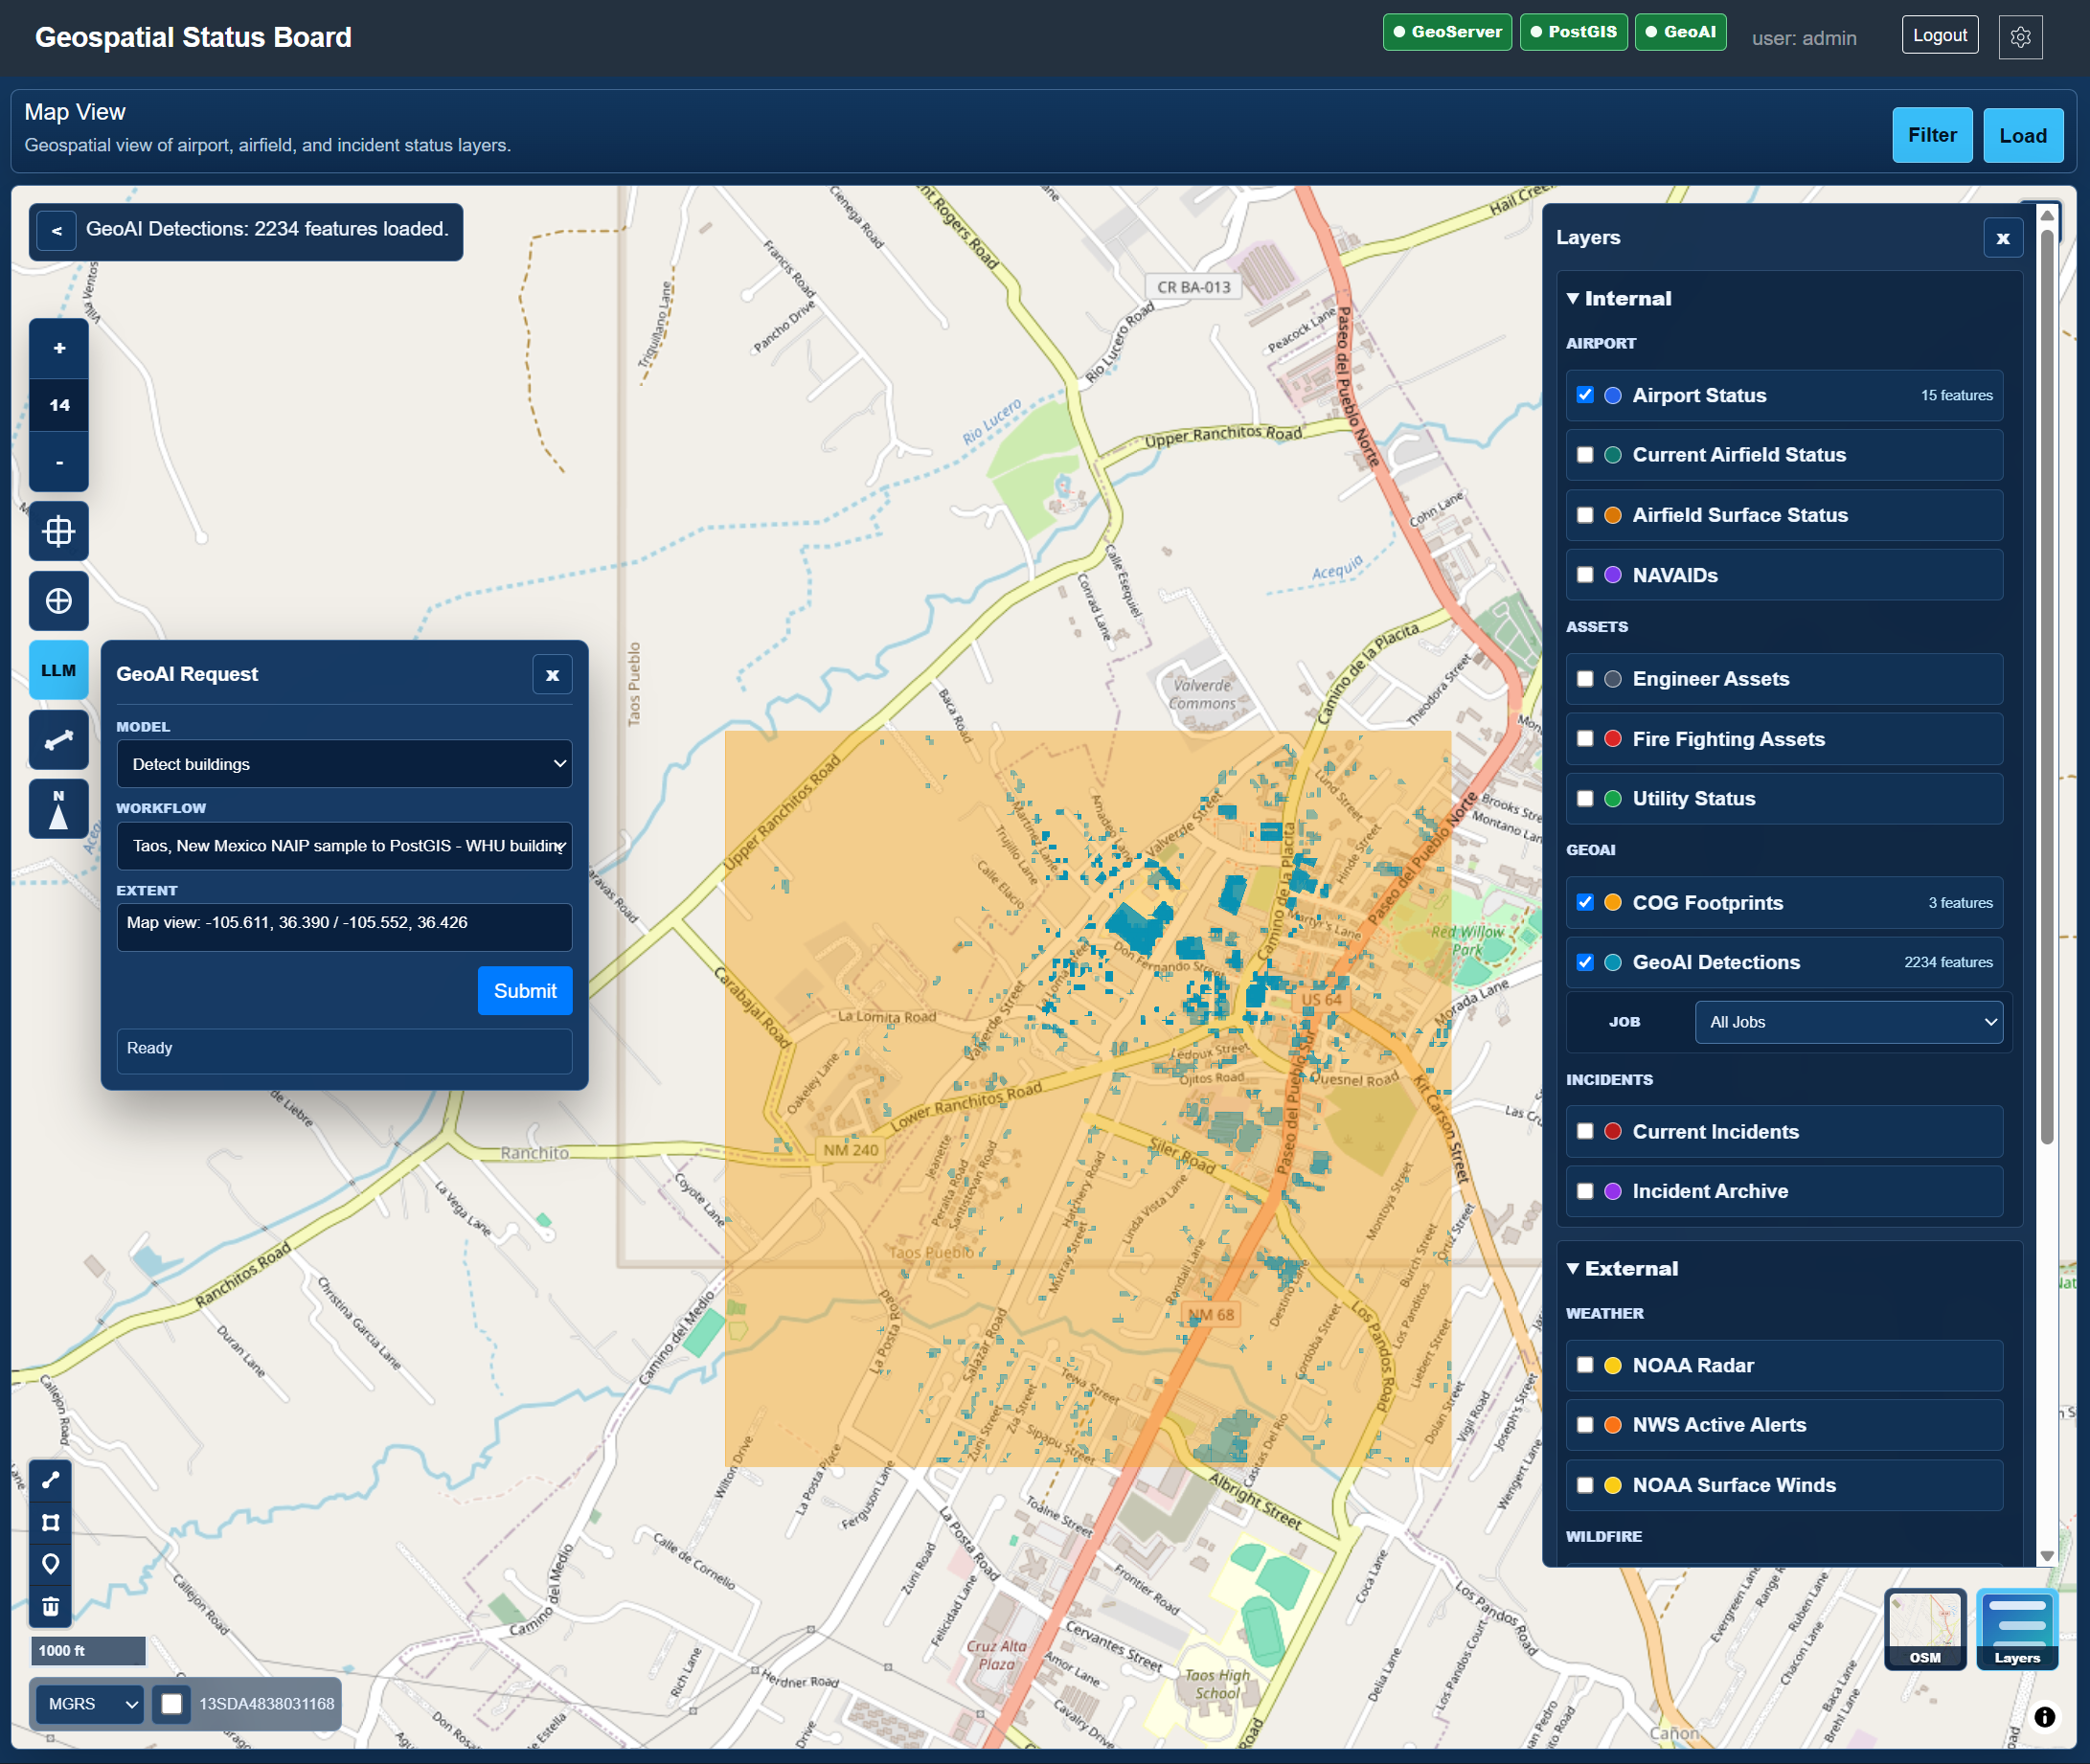Image resolution: width=2090 pixels, height=1764 pixels.
Task: Click the Filter button
Action: coord(1932,135)
